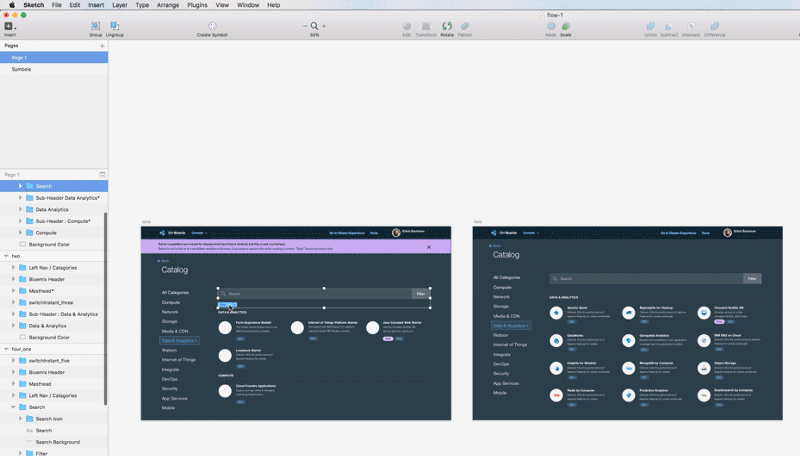Close the purple notification banner on canvas
This screenshot has width=800, height=456.
[x=429, y=247]
